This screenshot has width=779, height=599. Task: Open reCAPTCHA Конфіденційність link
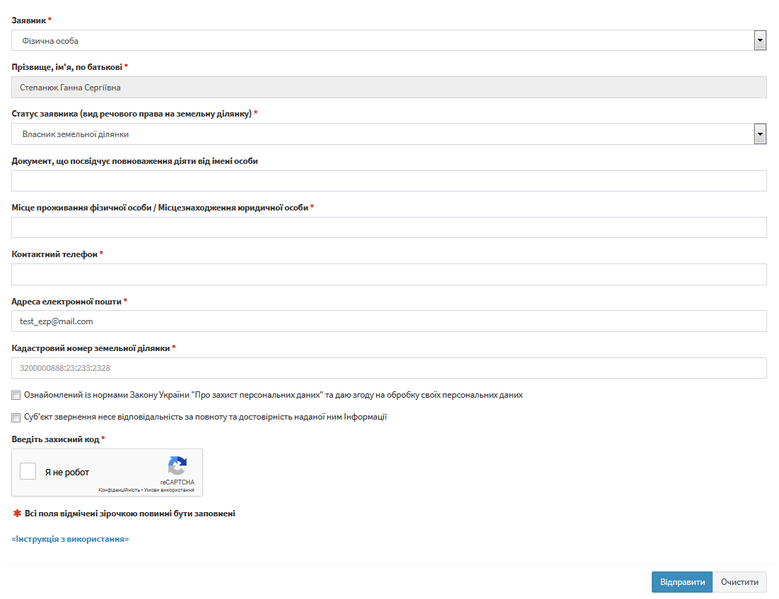pos(118,490)
